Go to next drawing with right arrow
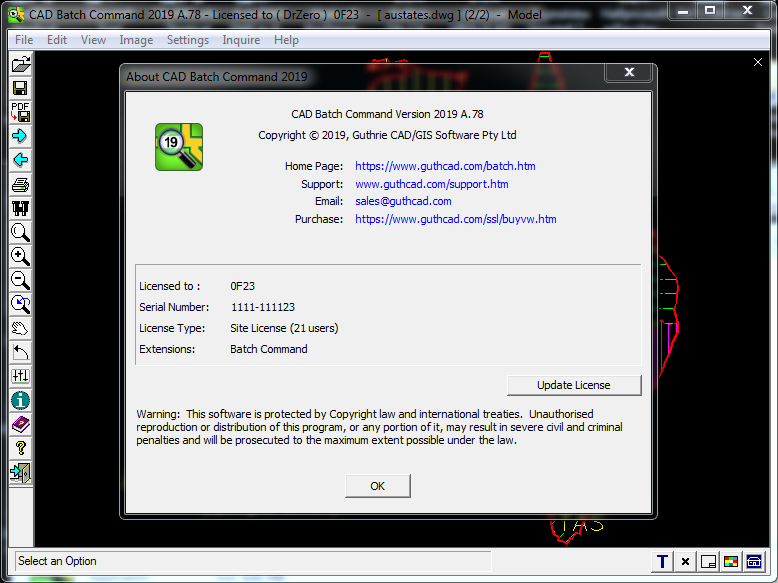The height and width of the screenshot is (583, 778). (x=21, y=136)
